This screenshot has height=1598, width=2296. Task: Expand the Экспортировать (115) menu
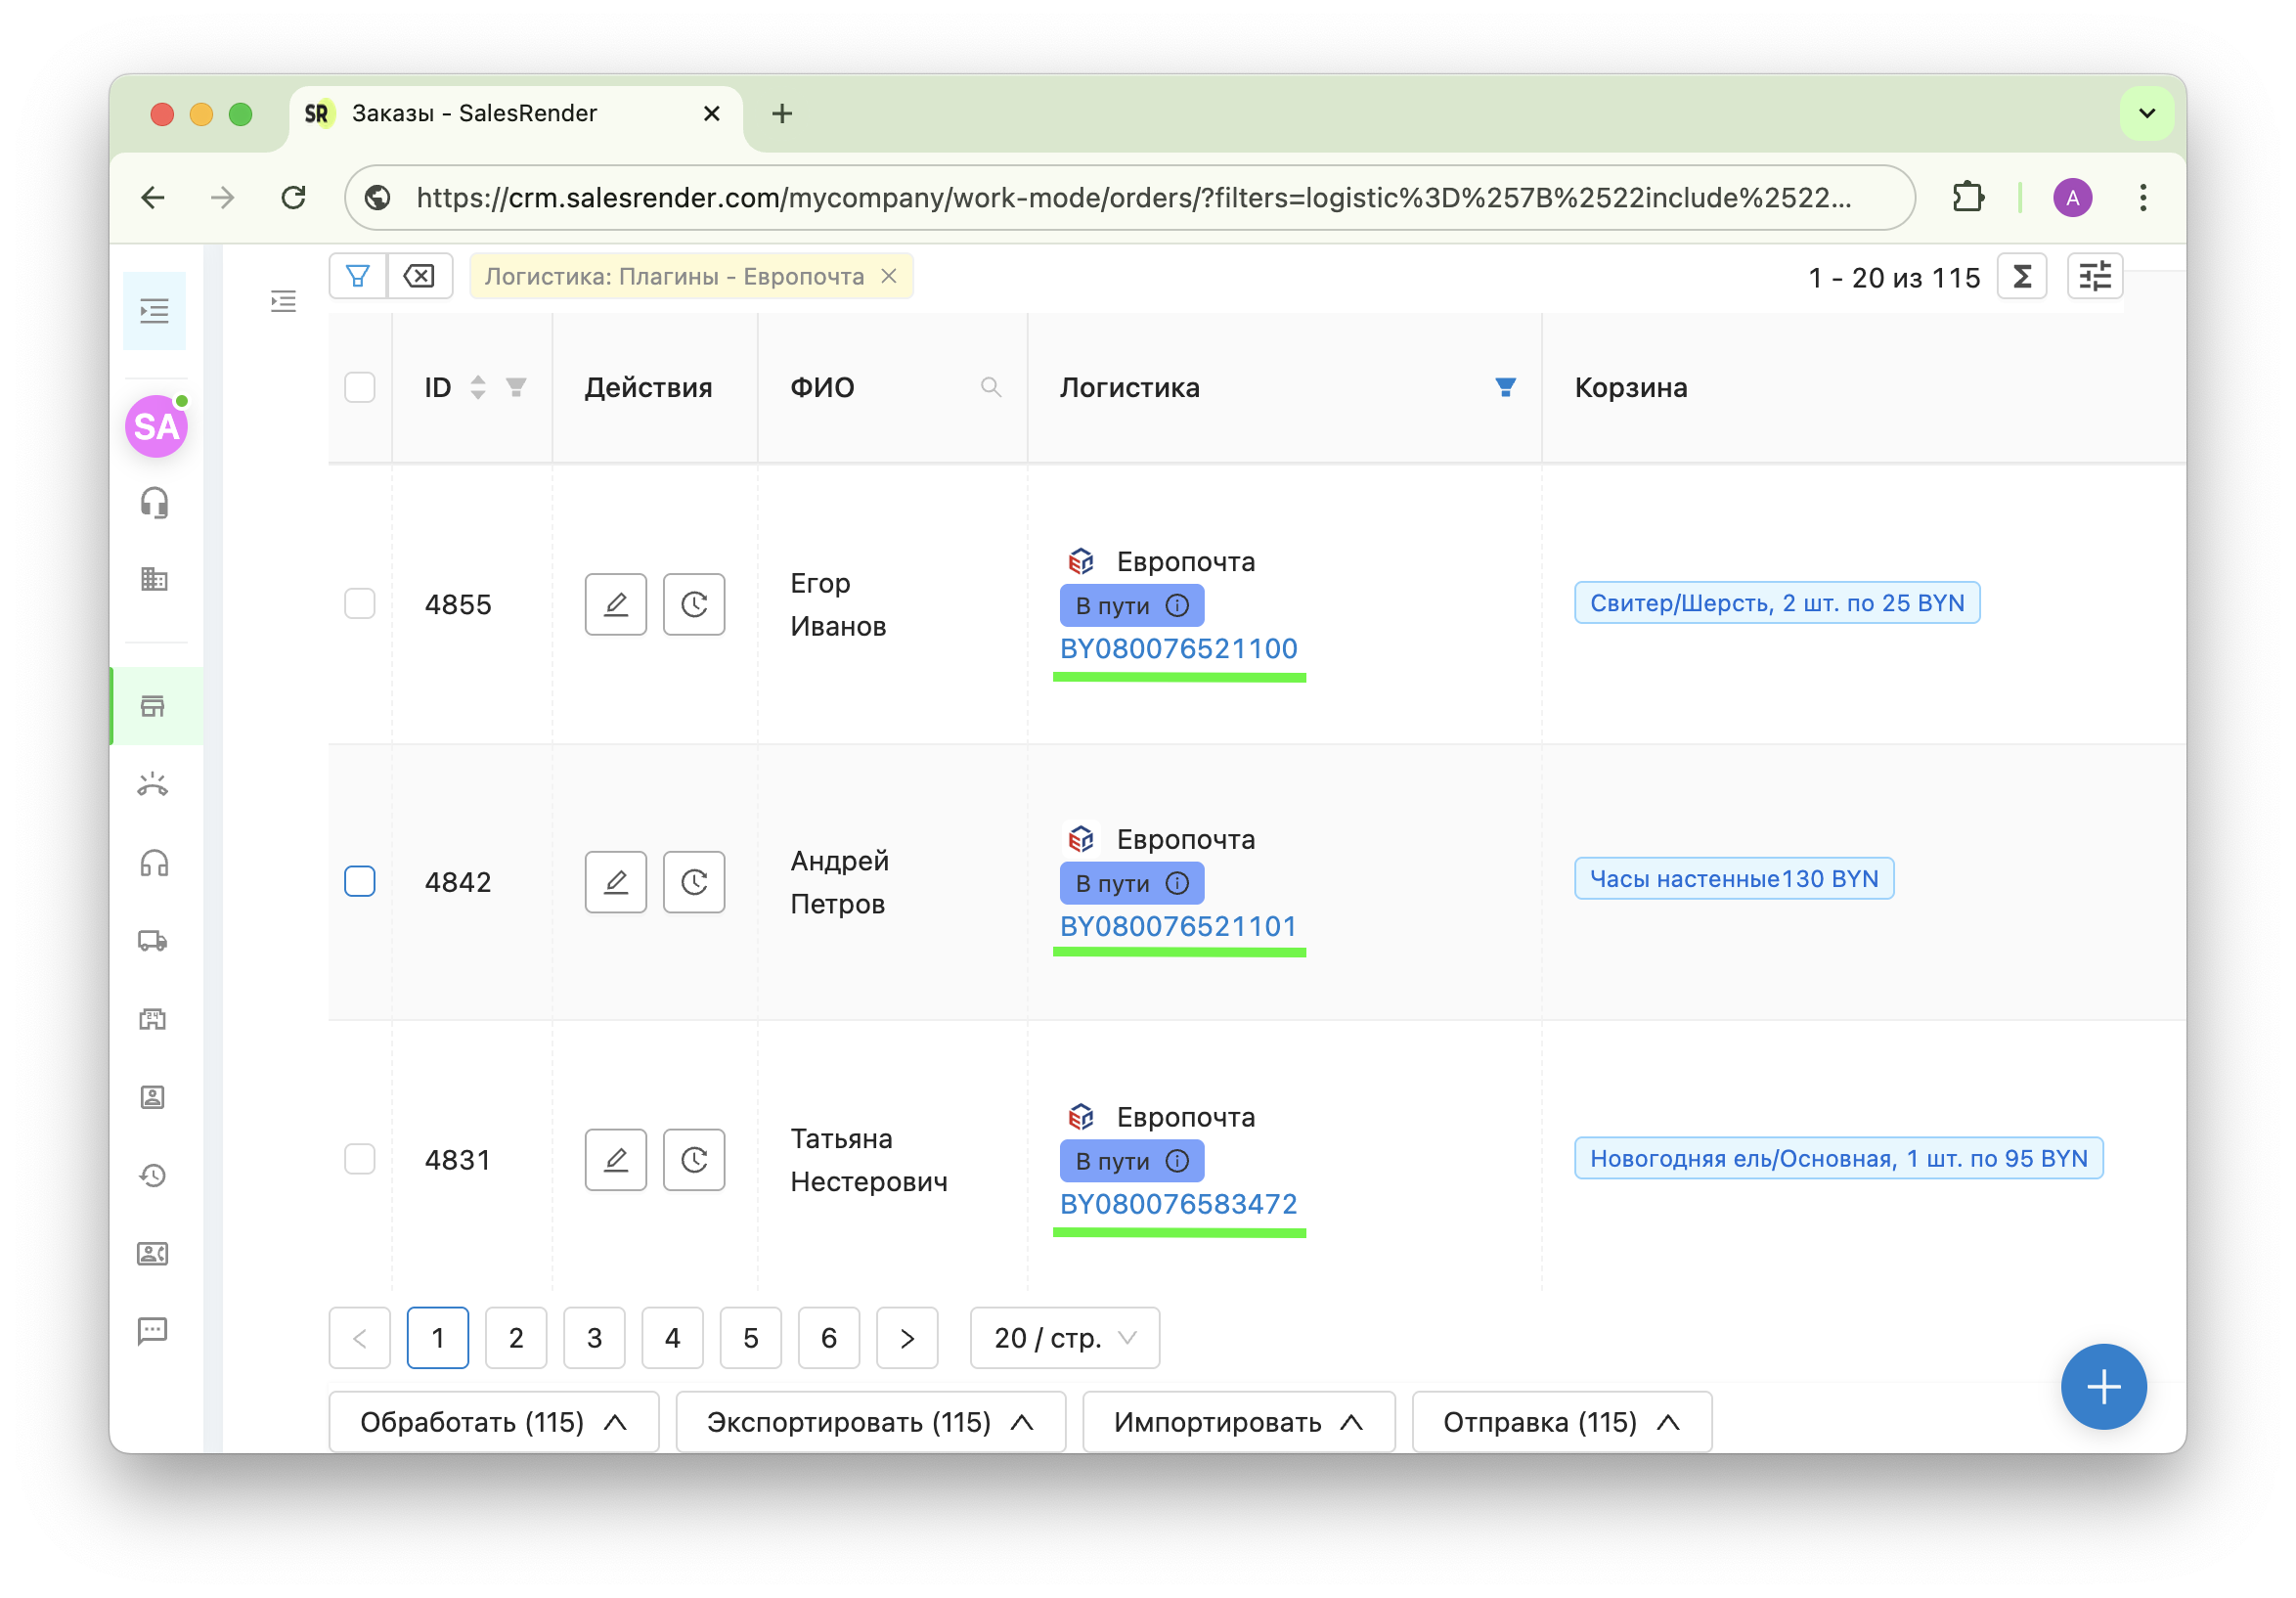[869, 1422]
